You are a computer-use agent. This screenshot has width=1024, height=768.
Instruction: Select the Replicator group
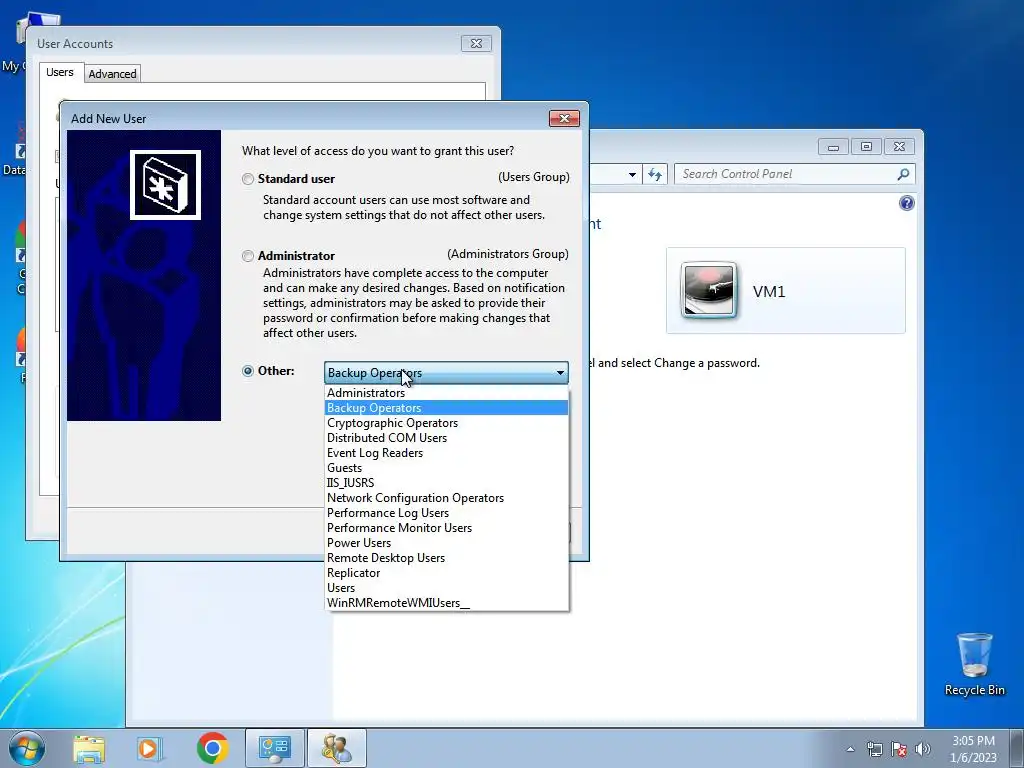click(x=446, y=573)
